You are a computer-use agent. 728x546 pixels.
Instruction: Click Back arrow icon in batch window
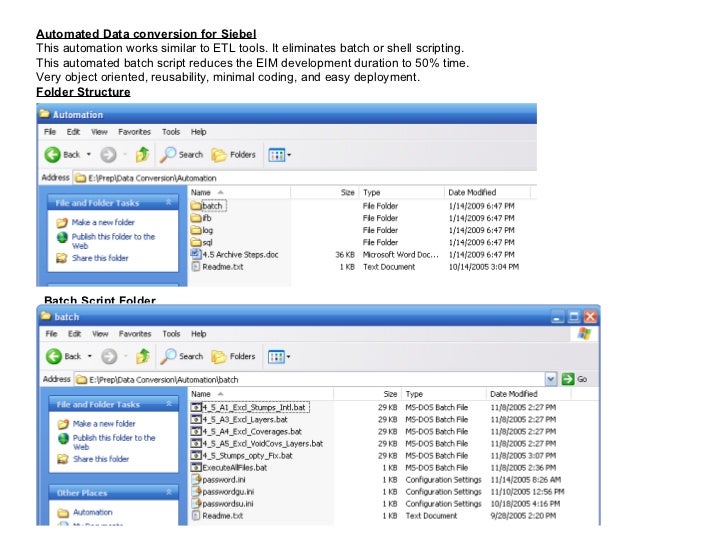(x=53, y=356)
